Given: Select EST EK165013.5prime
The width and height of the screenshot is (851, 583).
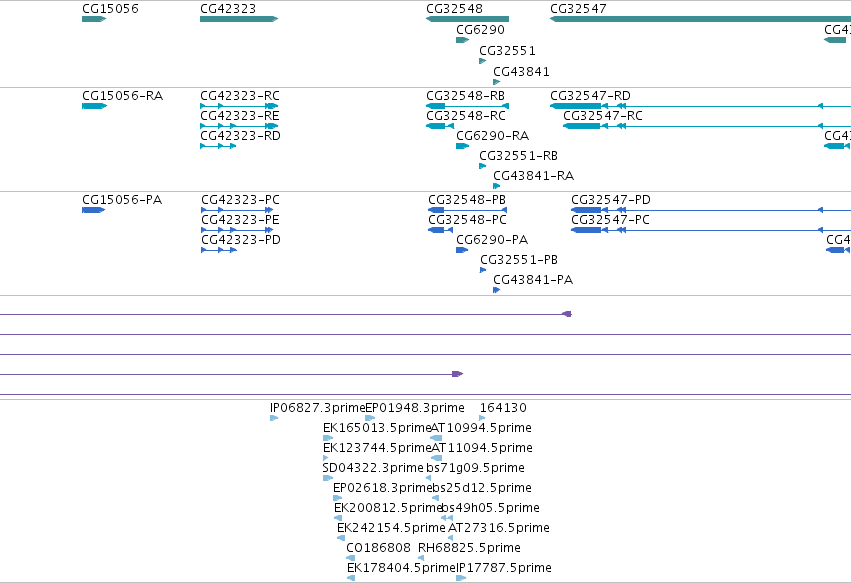Looking at the screenshot, I should 377,428.
